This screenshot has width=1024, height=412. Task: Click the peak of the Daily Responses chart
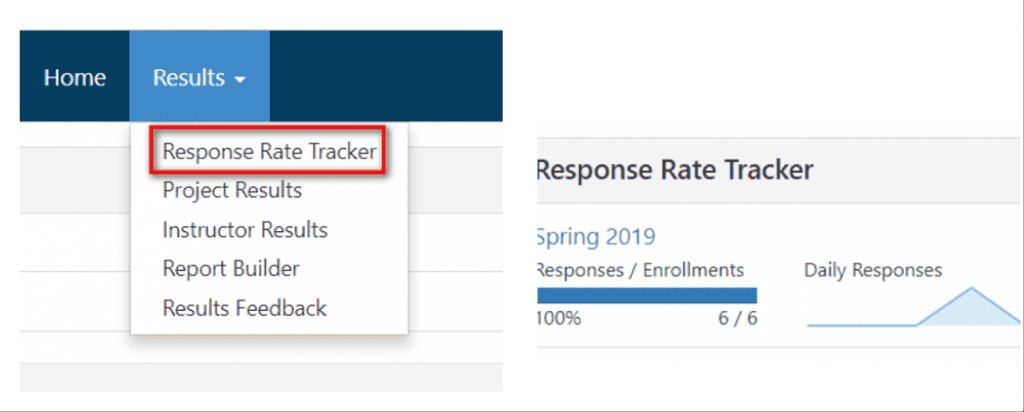pos(970,292)
